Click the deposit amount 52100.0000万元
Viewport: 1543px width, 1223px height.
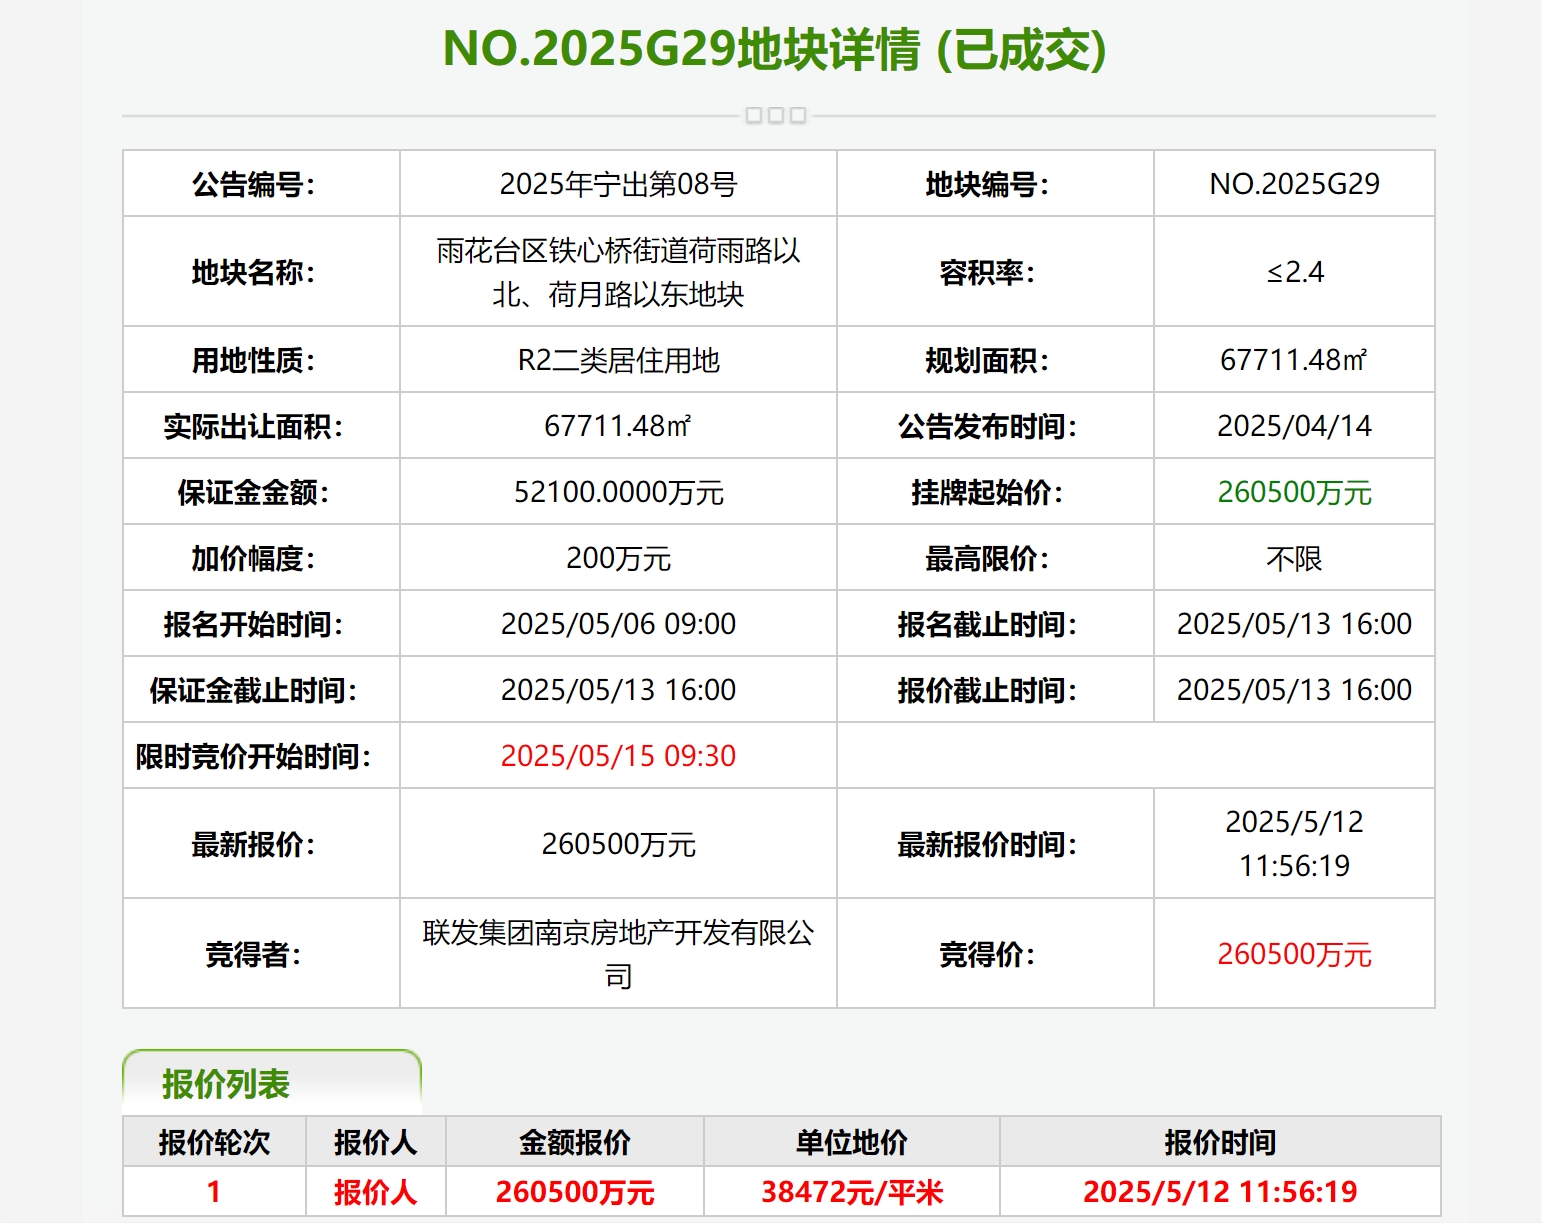pyautogui.click(x=618, y=492)
